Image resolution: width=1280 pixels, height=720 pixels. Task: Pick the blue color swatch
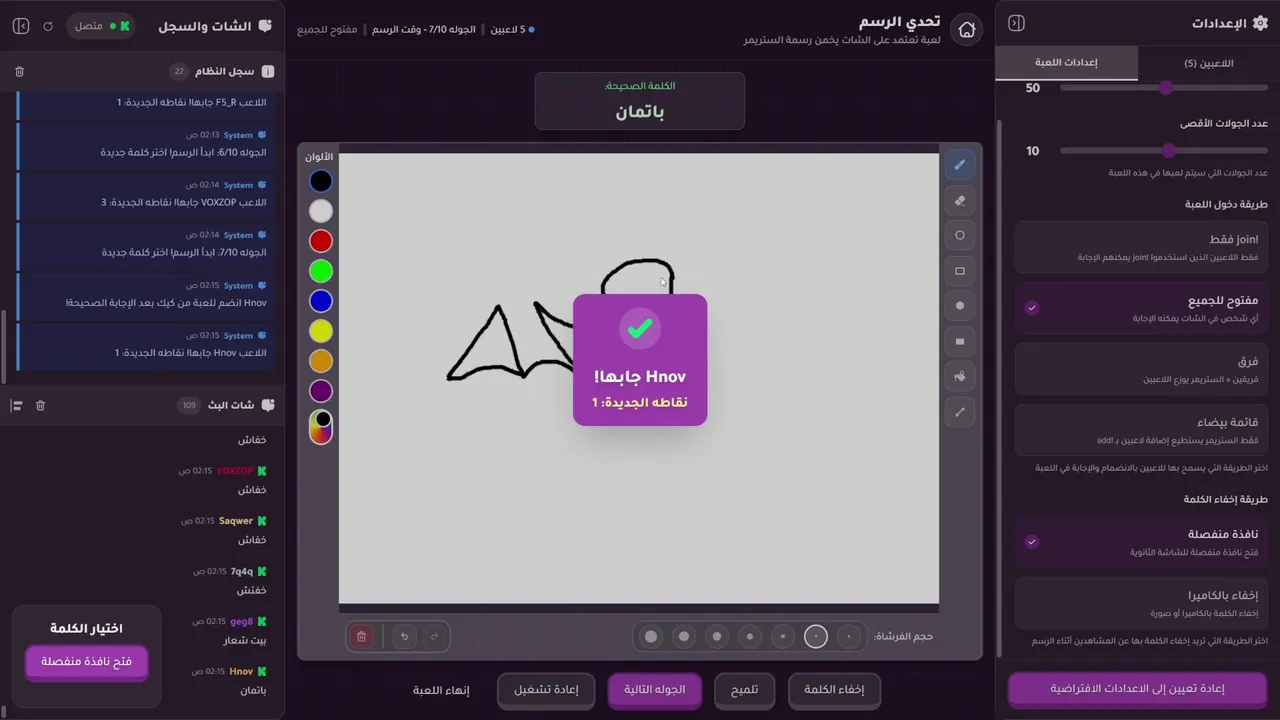tap(320, 301)
